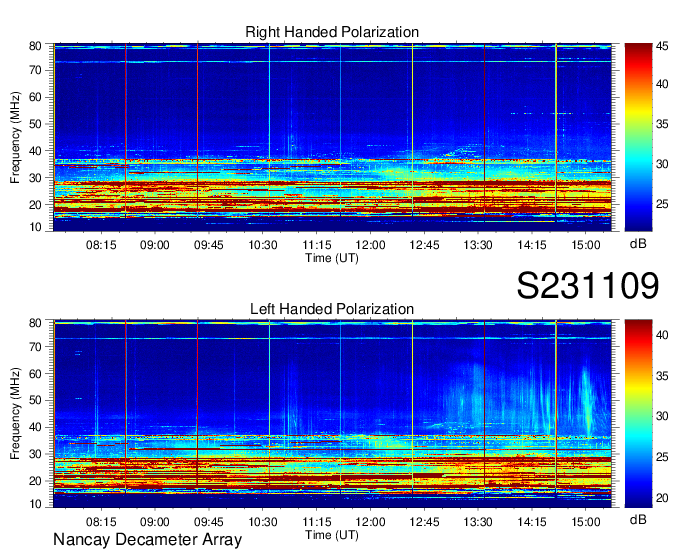Click "15:00" time tick under Right Handed plot
The image size is (680, 552).
pyautogui.click(x=585, y=245)
